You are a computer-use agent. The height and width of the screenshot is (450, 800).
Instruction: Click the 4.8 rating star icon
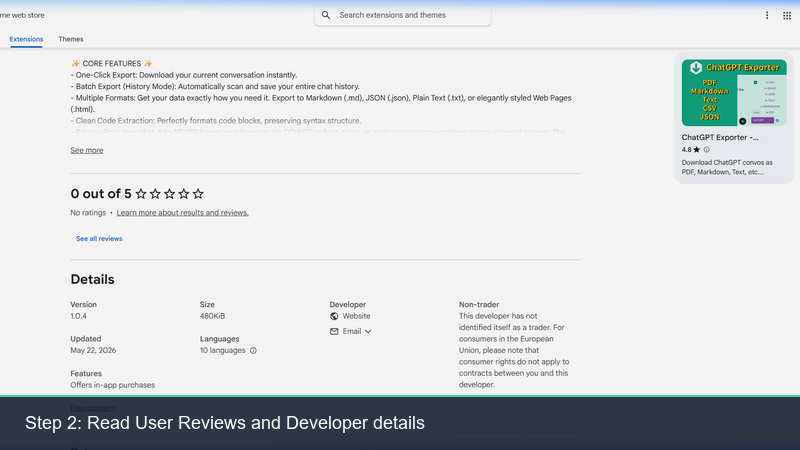coord(696,149)
